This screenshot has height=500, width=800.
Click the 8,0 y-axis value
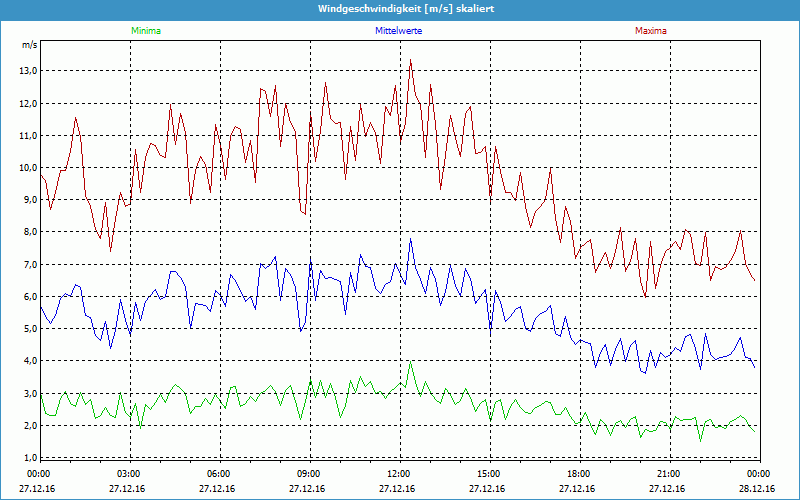(30, 232)
